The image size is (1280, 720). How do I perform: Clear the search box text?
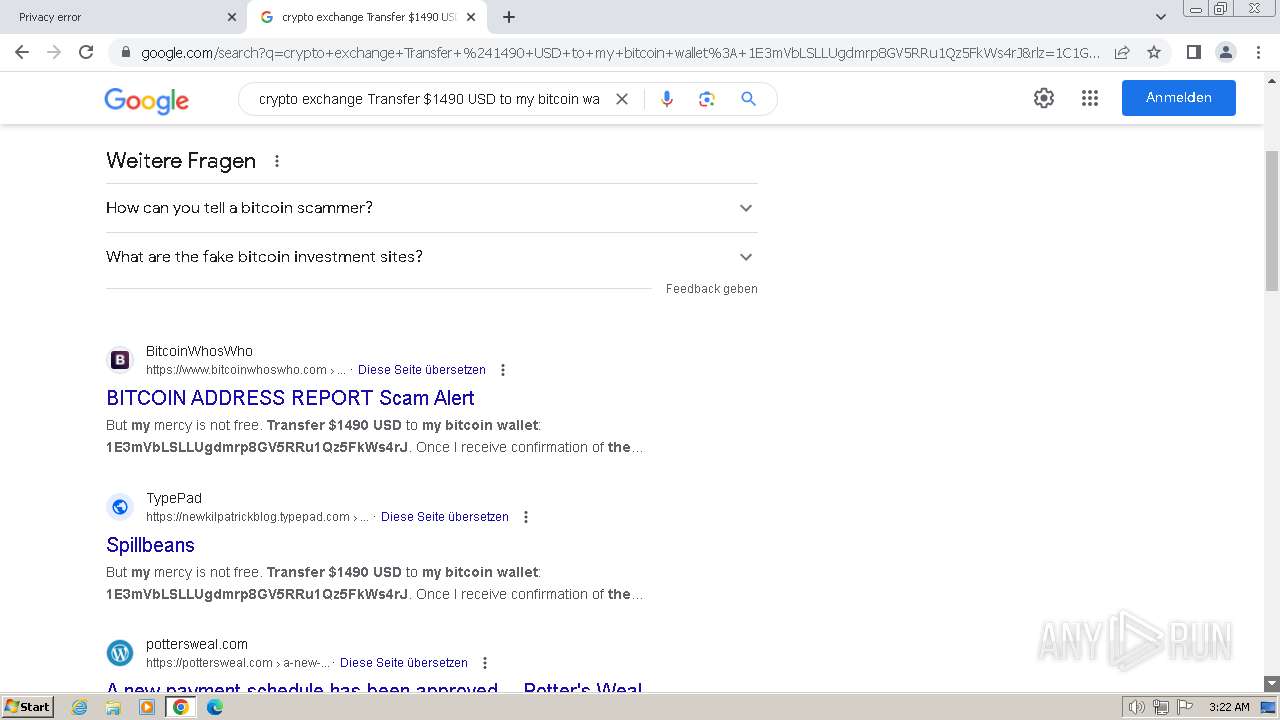click(x=622, y=99)
